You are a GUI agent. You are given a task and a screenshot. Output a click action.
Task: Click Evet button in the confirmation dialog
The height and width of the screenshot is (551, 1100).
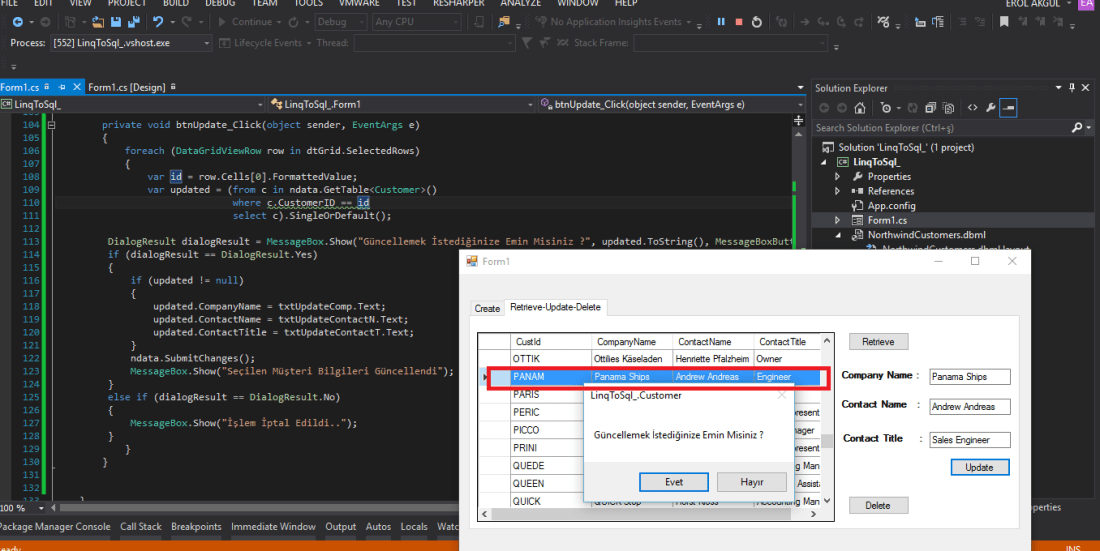pyautogui.click(x=674, y=482)
